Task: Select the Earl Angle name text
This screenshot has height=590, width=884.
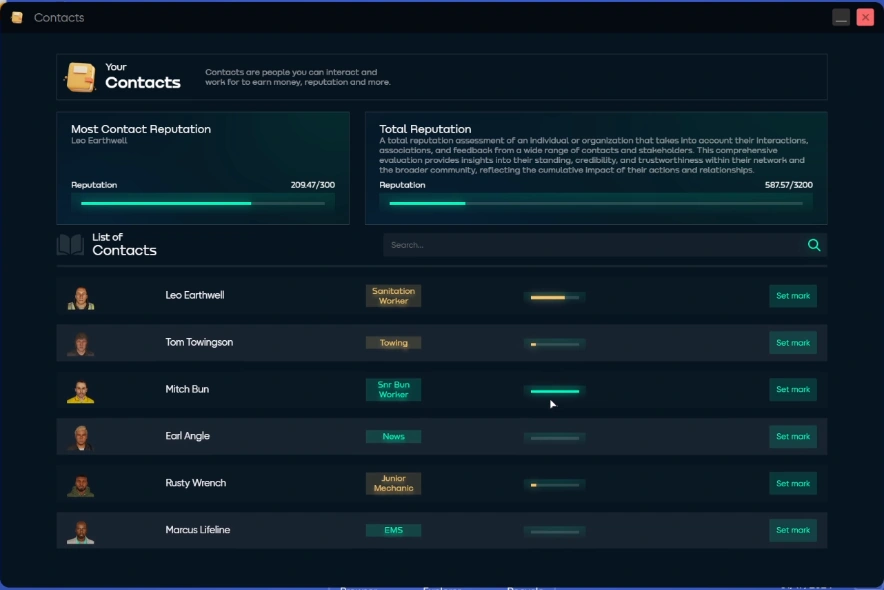Action: point(187,436)
